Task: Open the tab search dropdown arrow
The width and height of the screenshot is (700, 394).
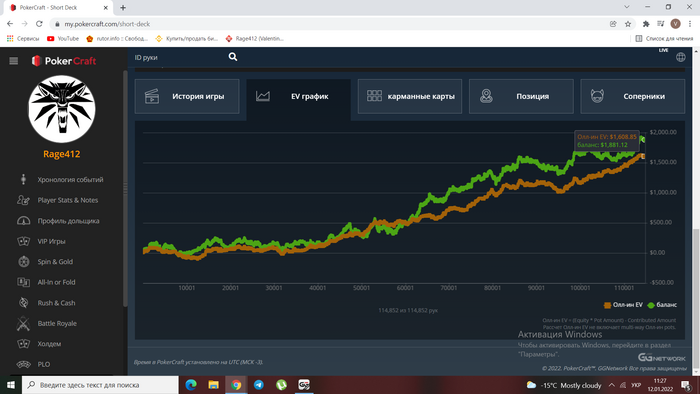Action: pyautogui.click(x=627, y=7)
